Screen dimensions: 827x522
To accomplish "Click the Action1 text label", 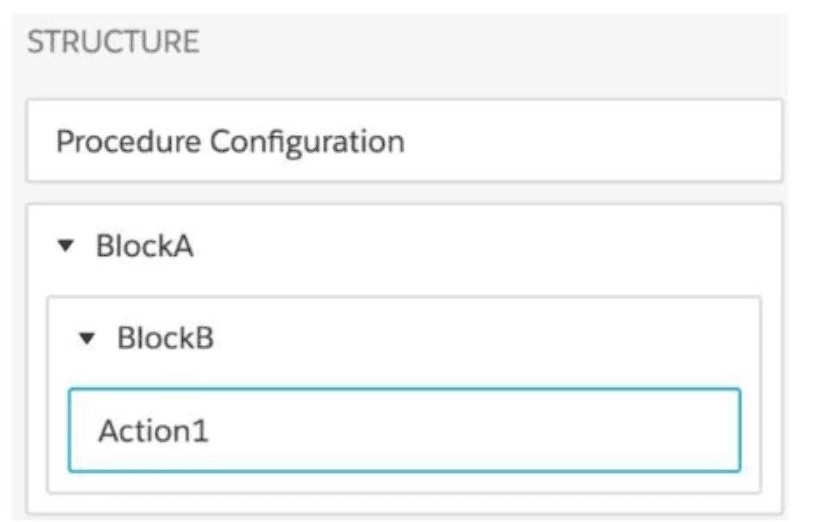I will pyautogui.click(x=153, y=431).
